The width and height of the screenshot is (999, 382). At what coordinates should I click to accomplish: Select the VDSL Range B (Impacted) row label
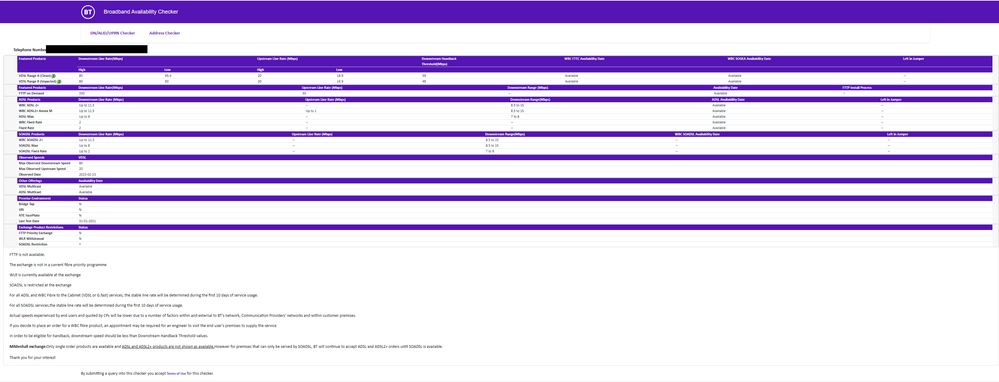click(x=38, y=81)
